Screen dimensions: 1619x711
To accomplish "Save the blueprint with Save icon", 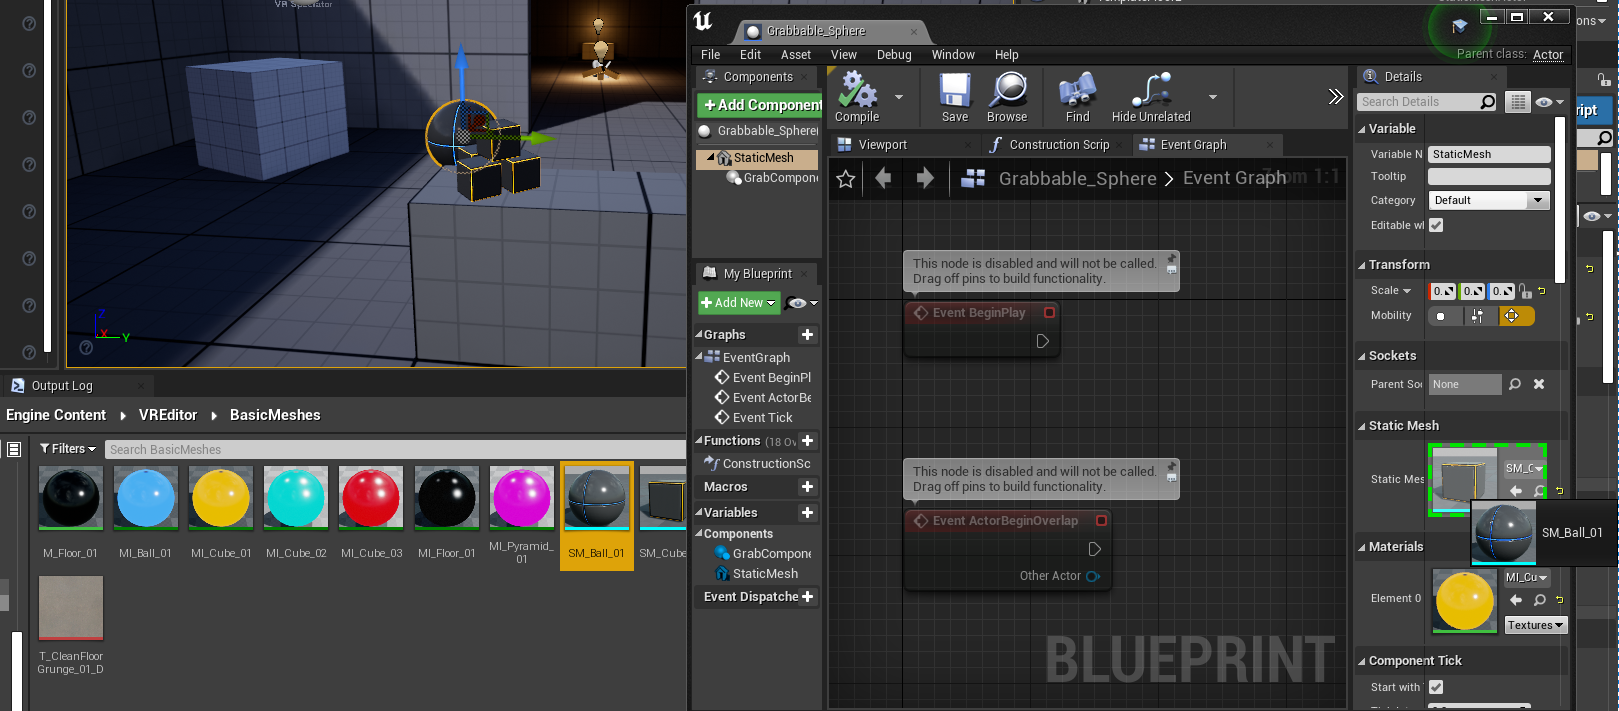I will (954, 92).
